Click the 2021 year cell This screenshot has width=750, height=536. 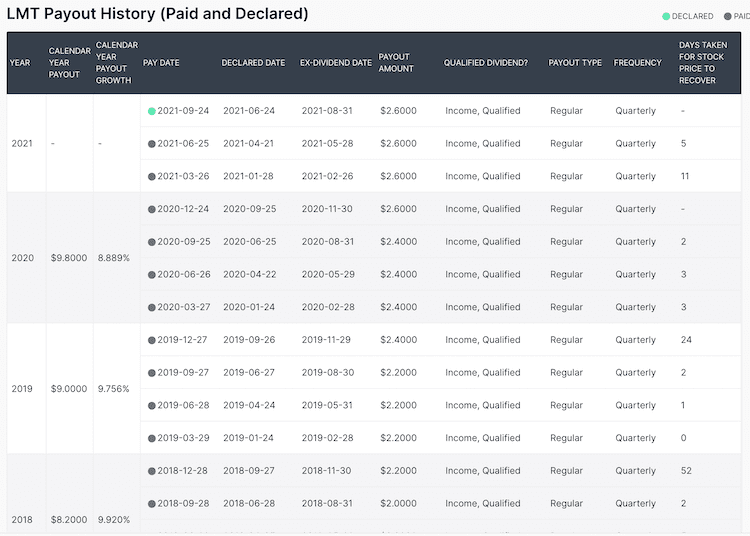pos(22,143)
